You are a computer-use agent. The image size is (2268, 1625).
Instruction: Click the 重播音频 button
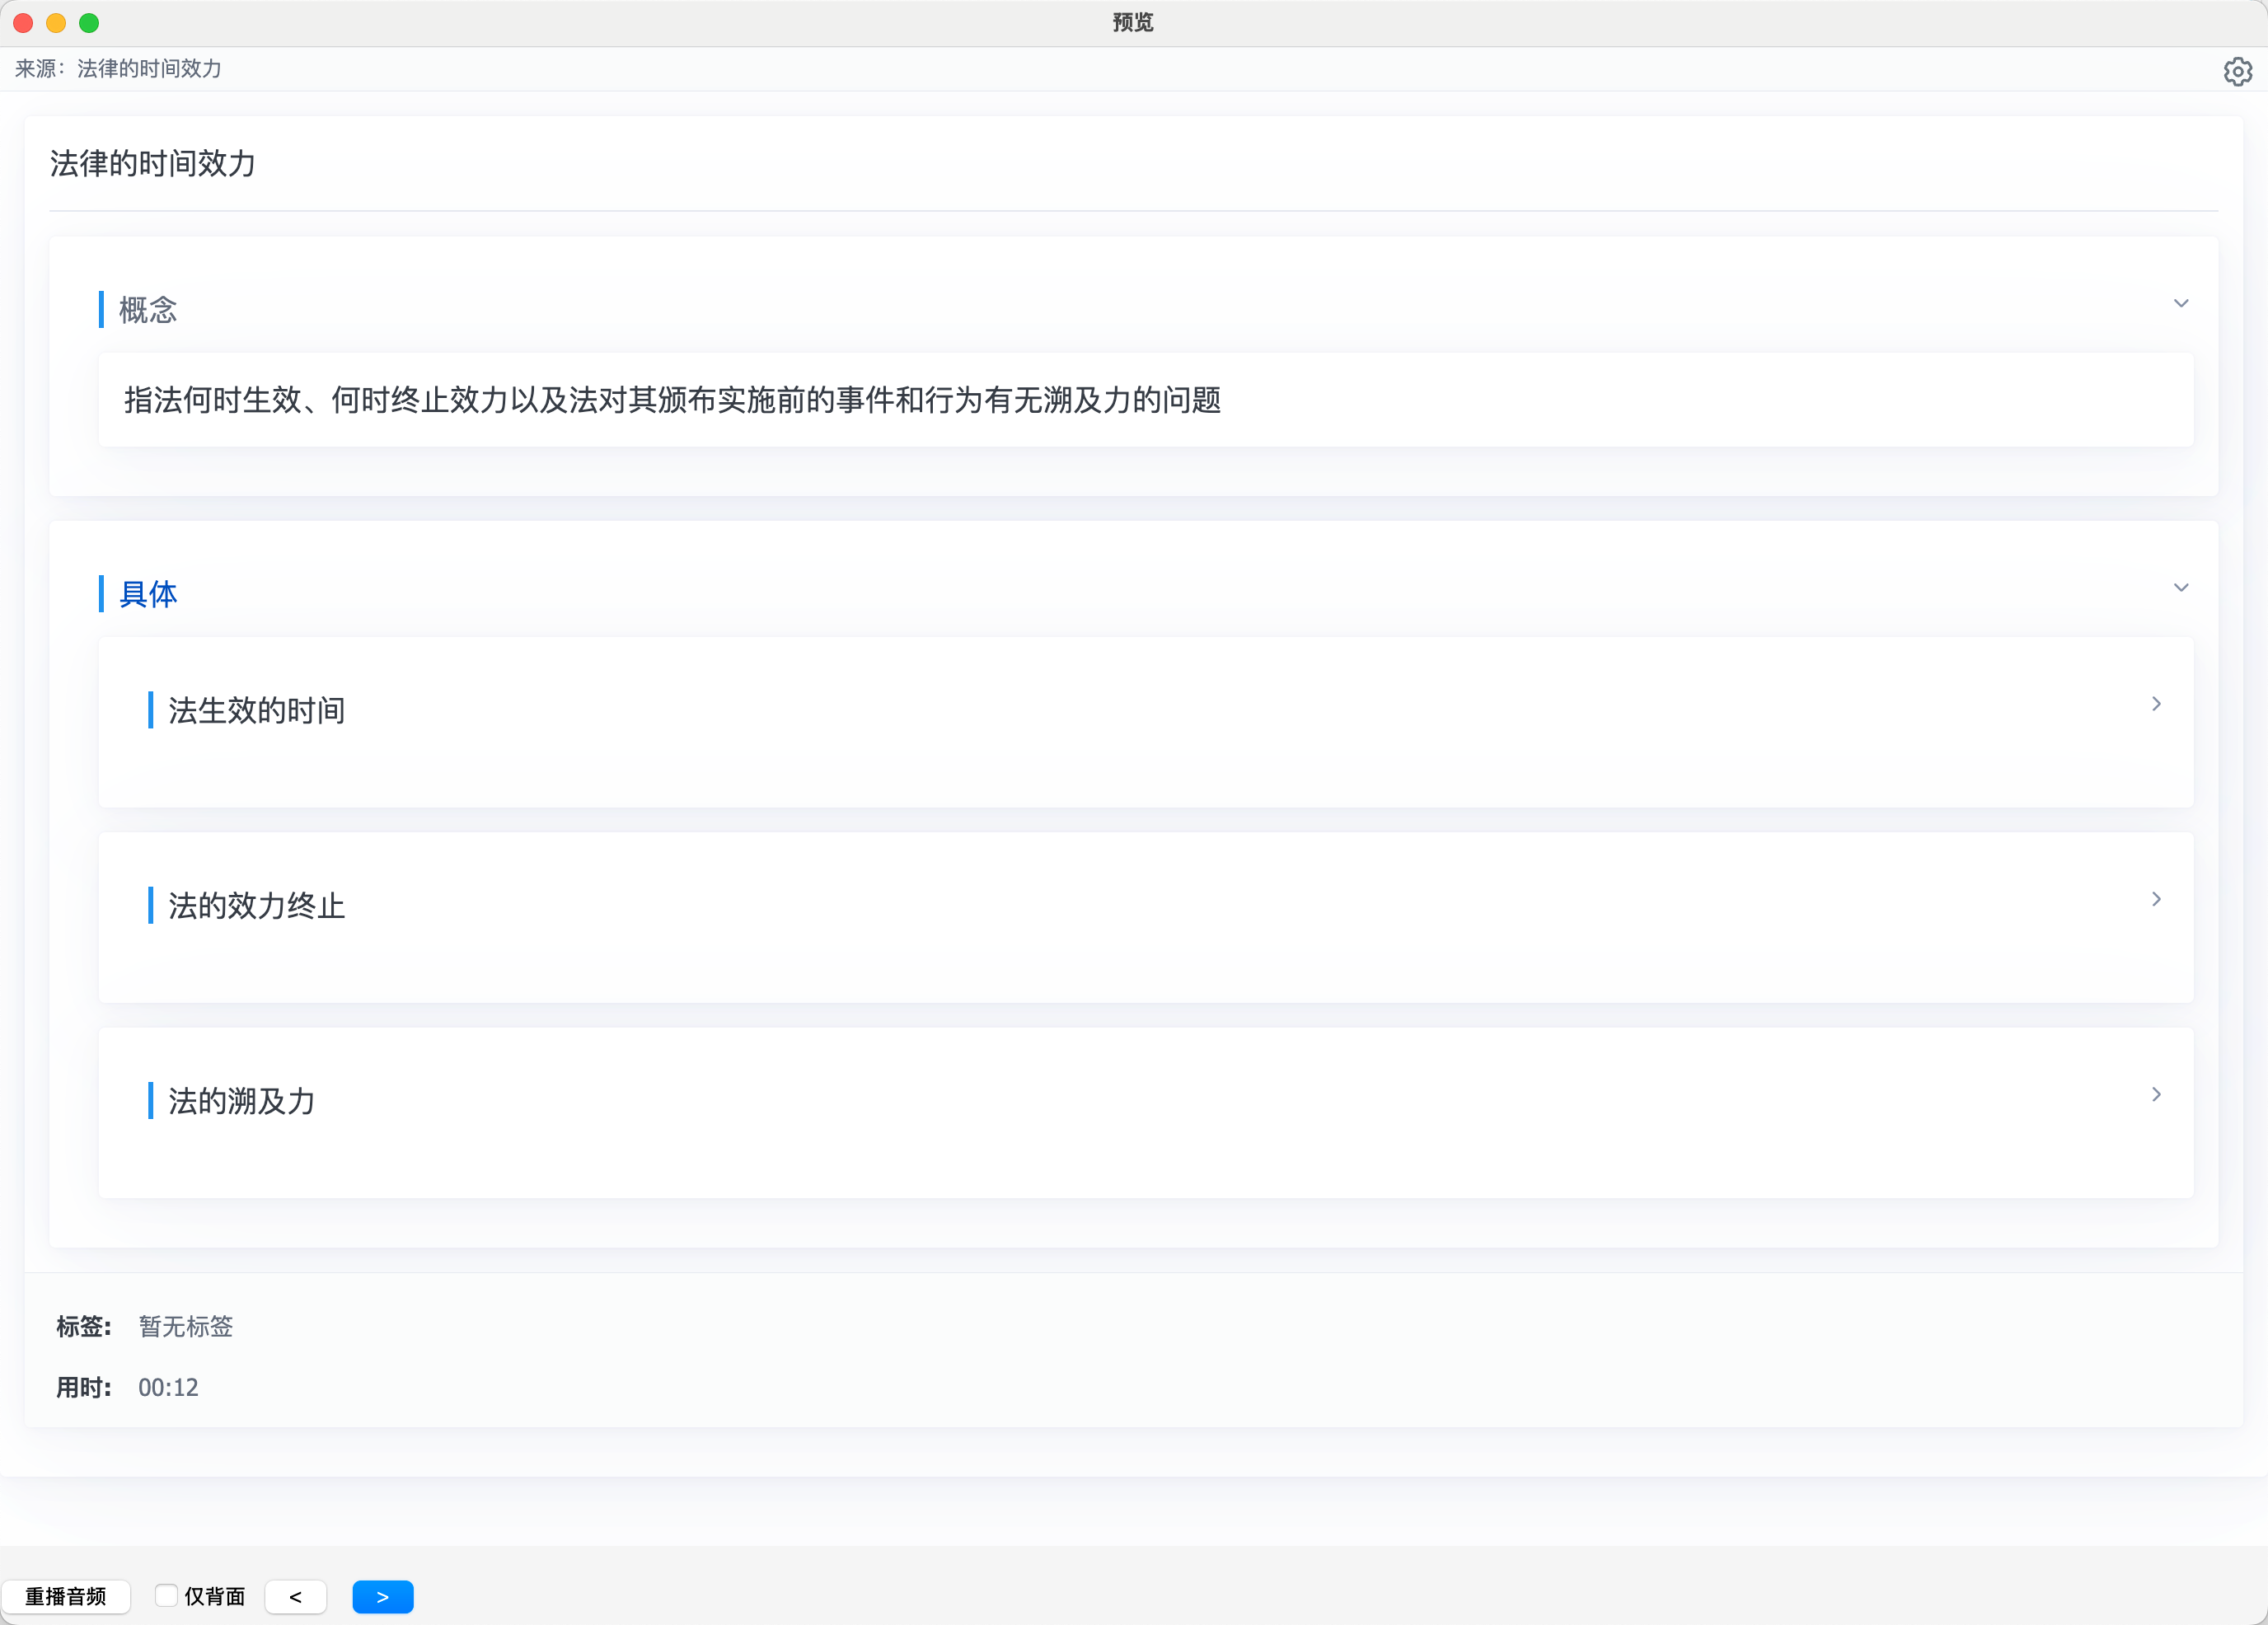click(66, 1597)
